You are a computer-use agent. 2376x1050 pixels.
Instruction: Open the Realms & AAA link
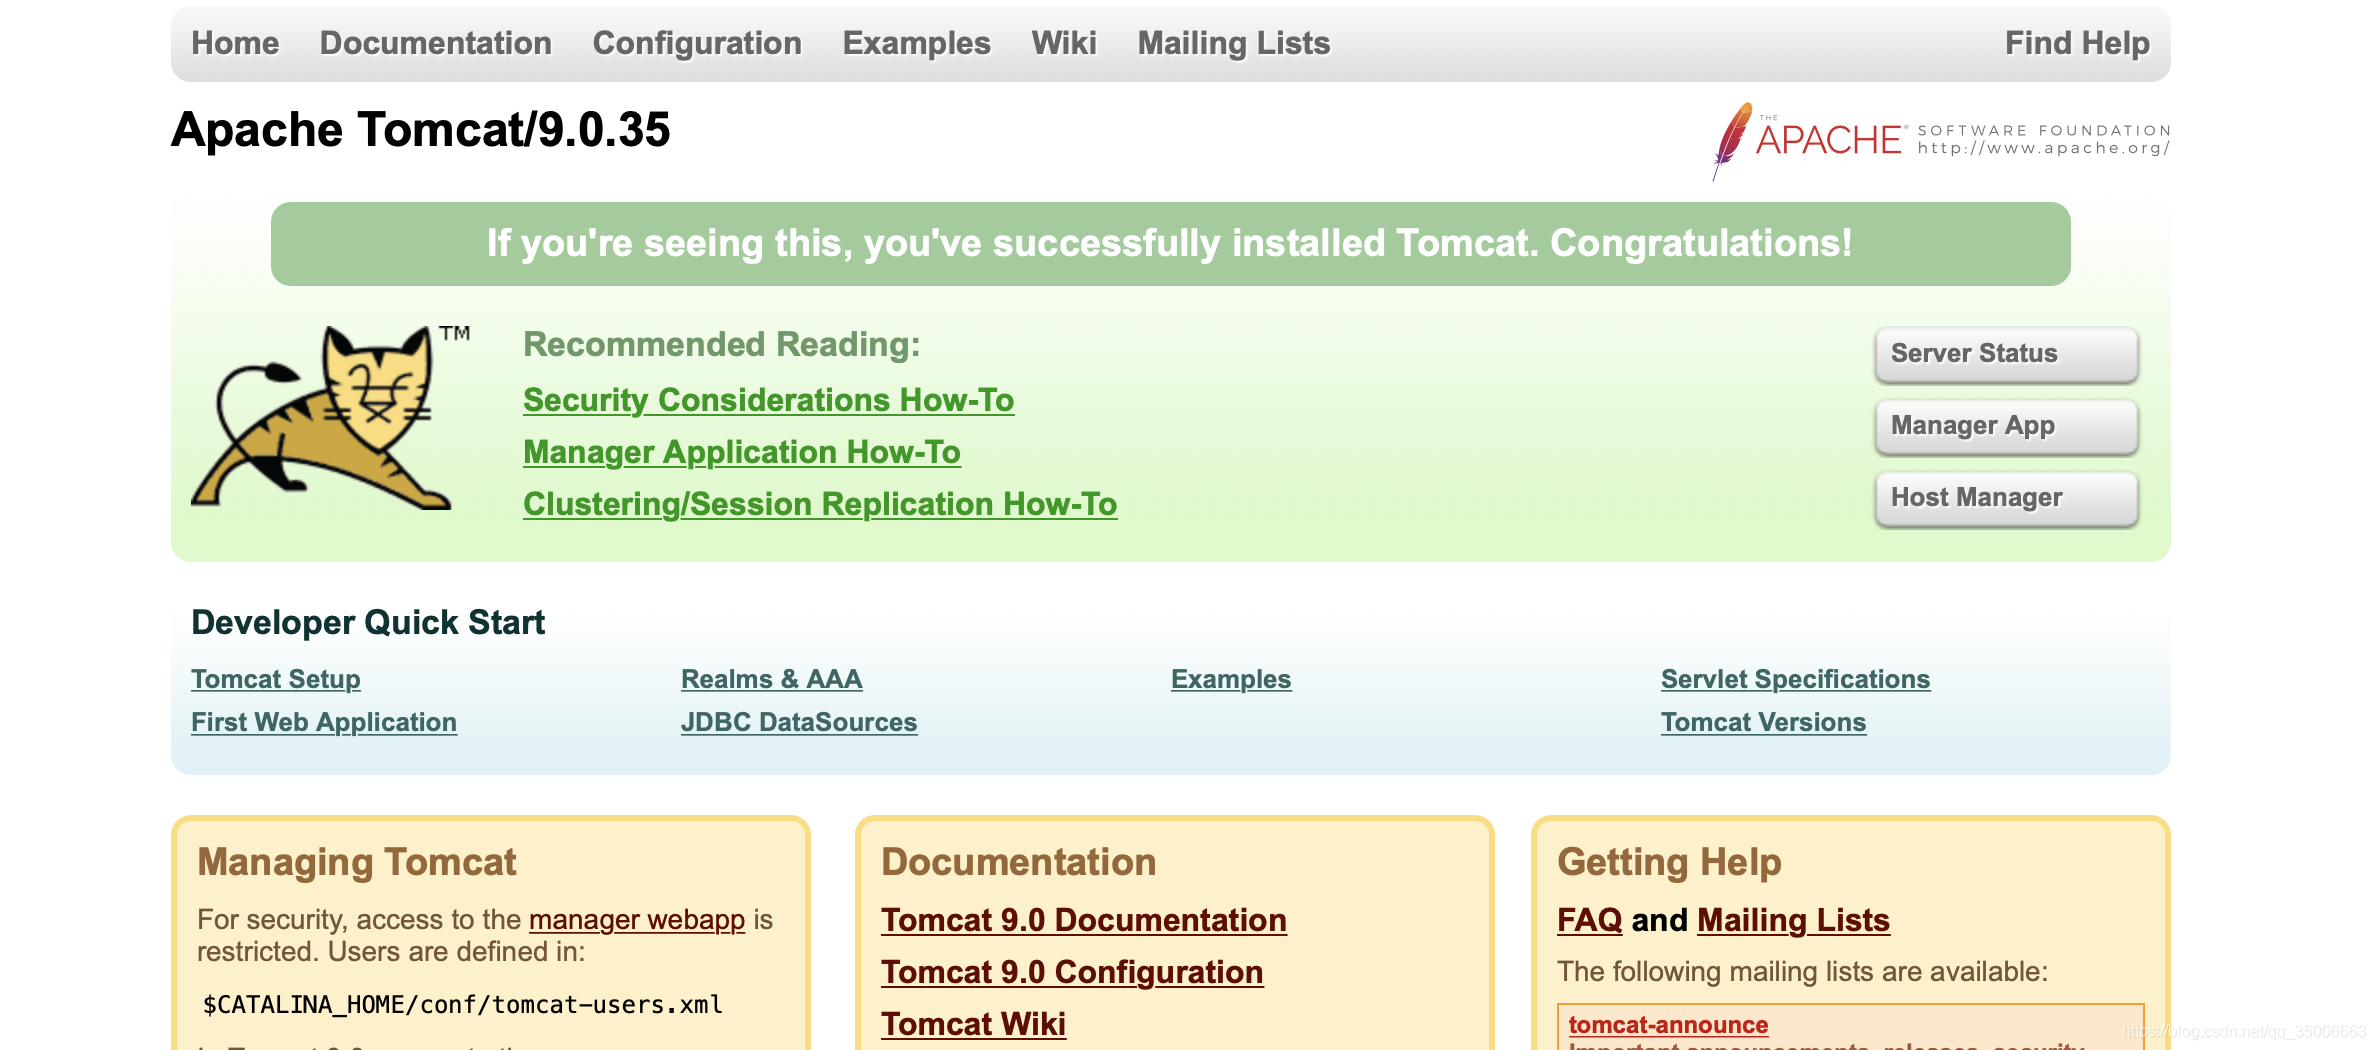[x=771, y=679]
